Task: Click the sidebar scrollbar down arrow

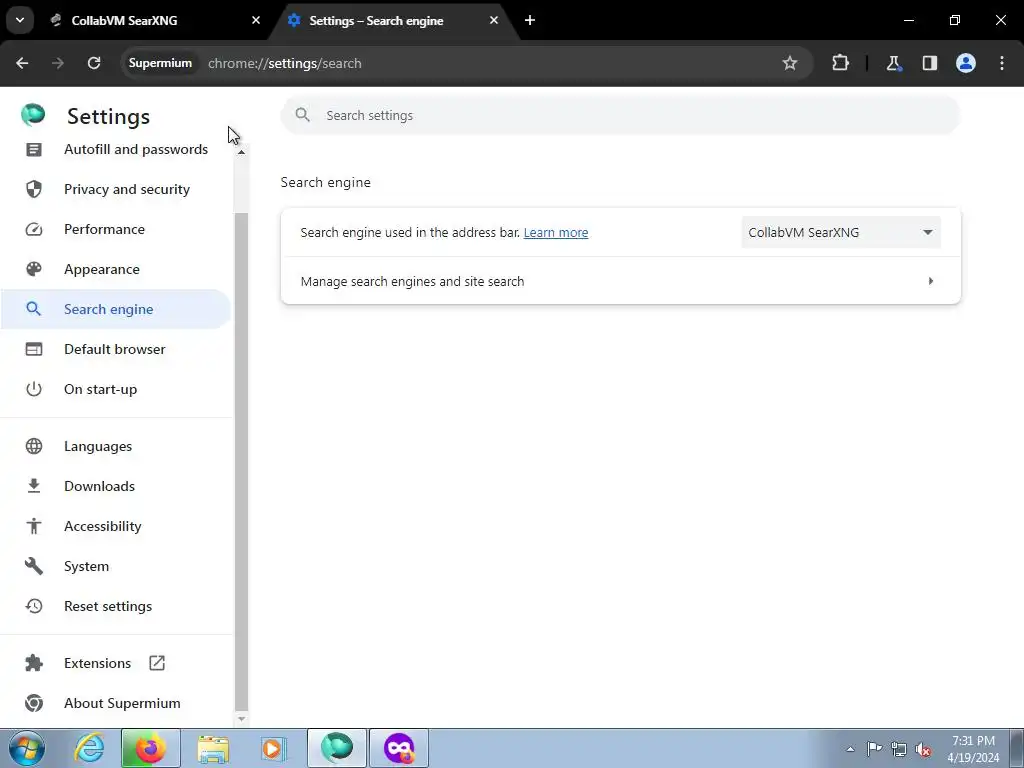Action: click(x=241, y=719)
